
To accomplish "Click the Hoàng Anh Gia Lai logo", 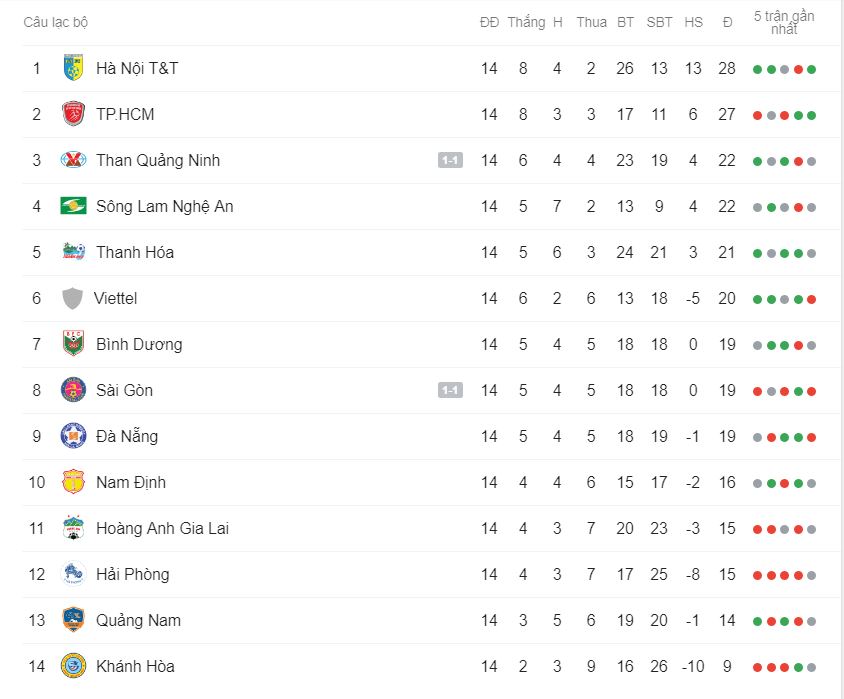I will tap(73, 528).
